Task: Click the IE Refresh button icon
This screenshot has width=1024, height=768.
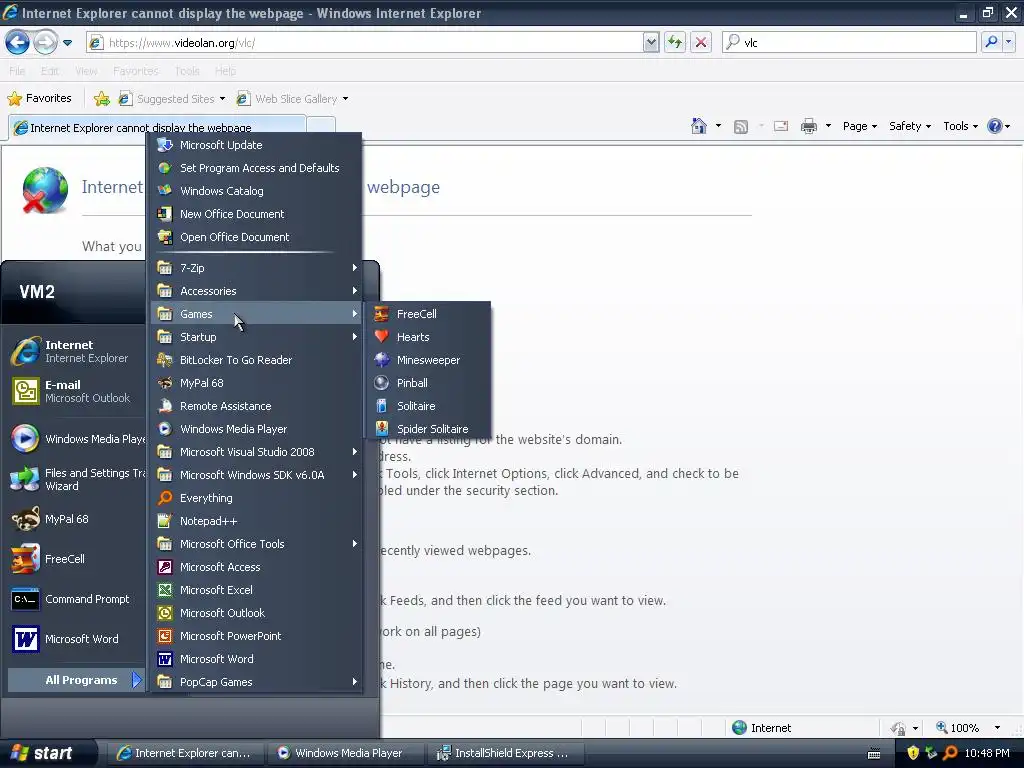Action: pos(675,42)
